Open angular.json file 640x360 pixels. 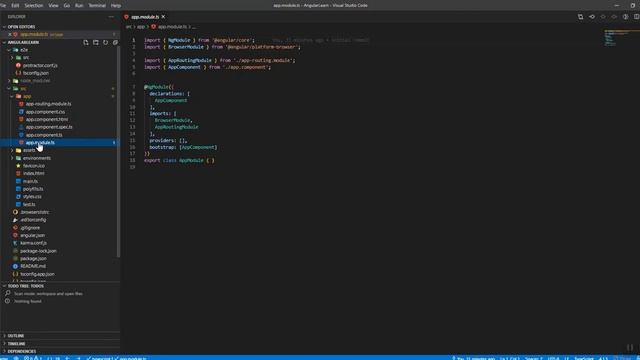(32, 236)
